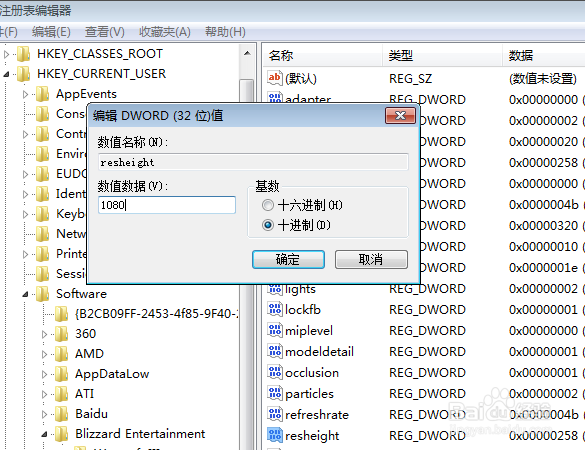This screenshot has width=585, height=450.
Task: Click the lights DWORD value icon
Action: [275, 289]
